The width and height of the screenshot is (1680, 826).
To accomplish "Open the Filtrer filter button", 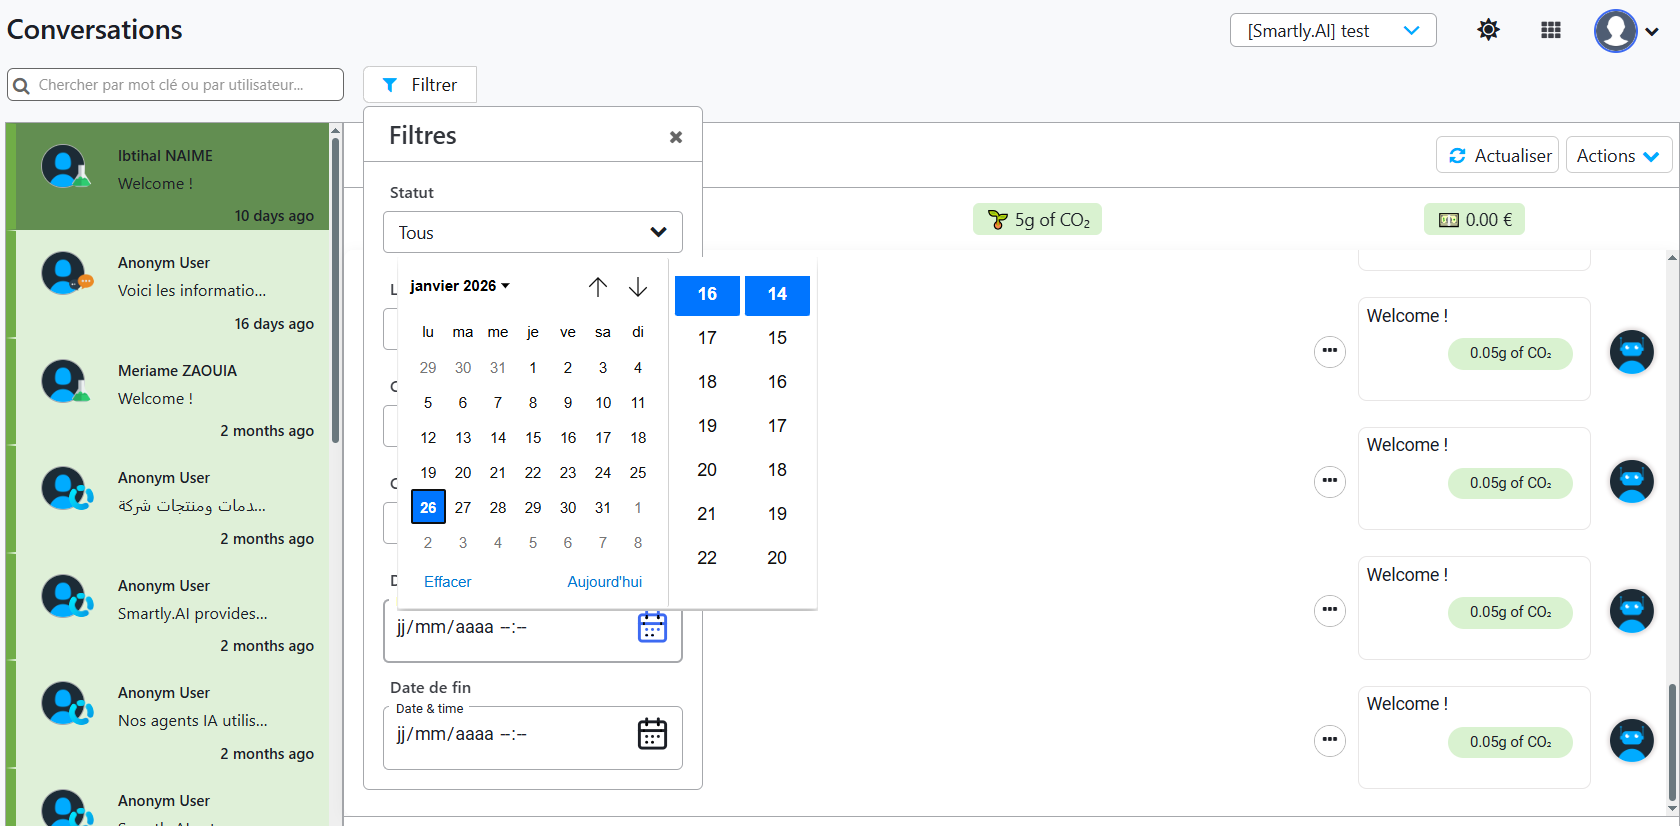I will pos(420,85).
